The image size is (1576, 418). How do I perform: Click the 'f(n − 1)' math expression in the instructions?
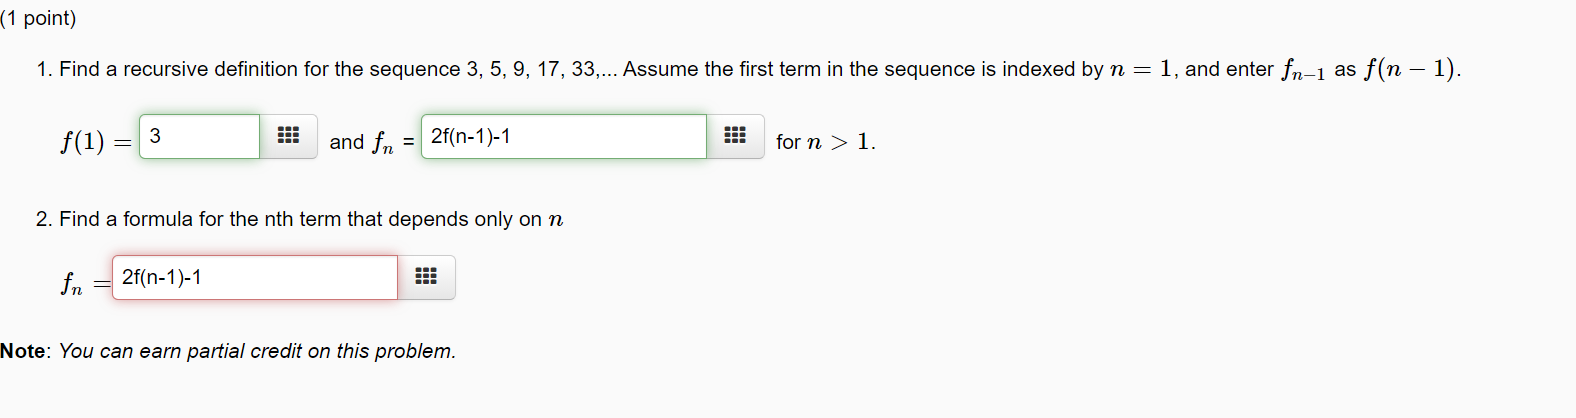tap(1411, 69)
